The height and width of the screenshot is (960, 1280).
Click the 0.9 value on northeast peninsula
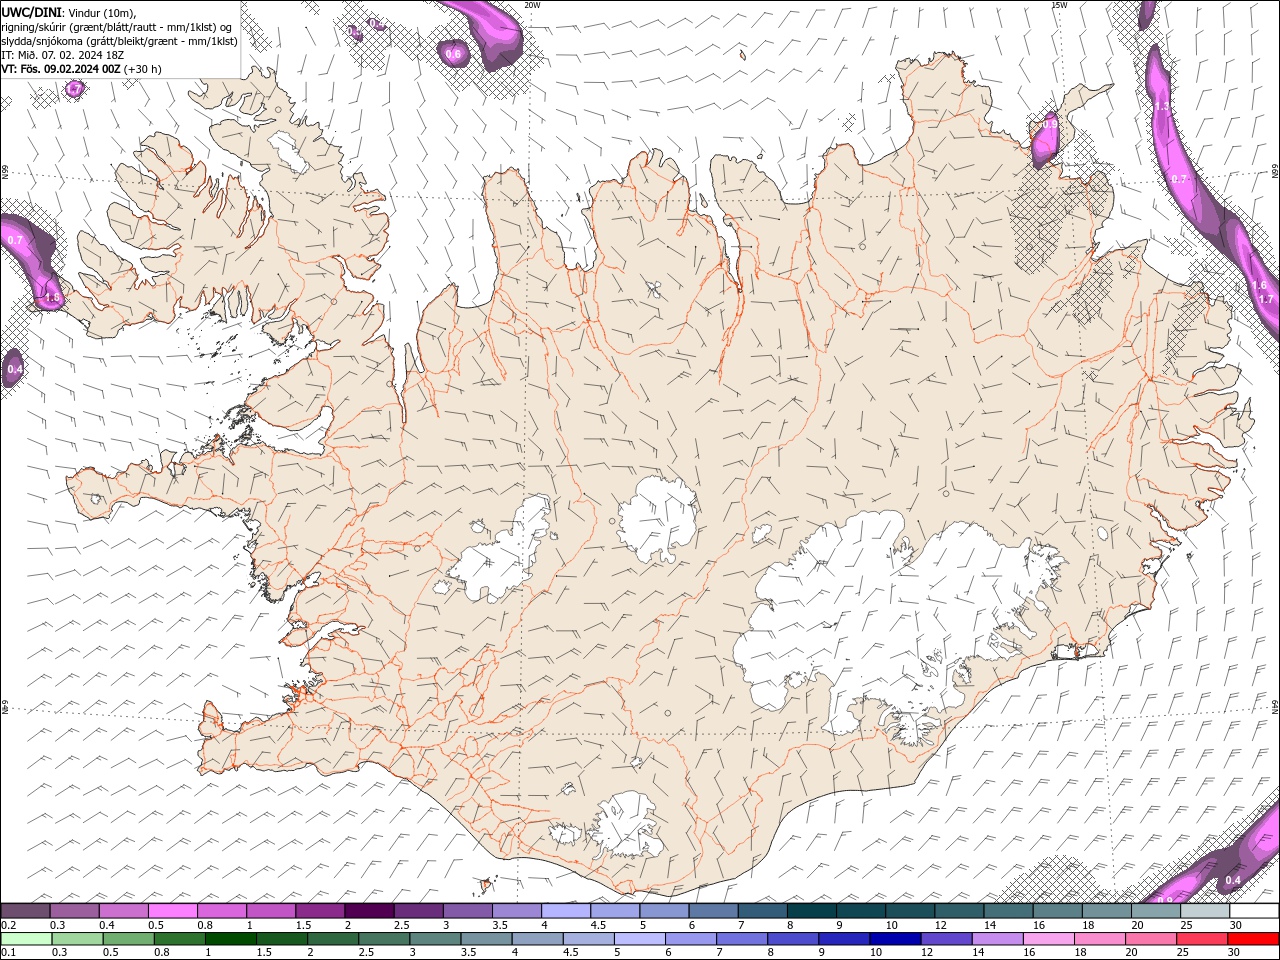tap(1049, 124)
